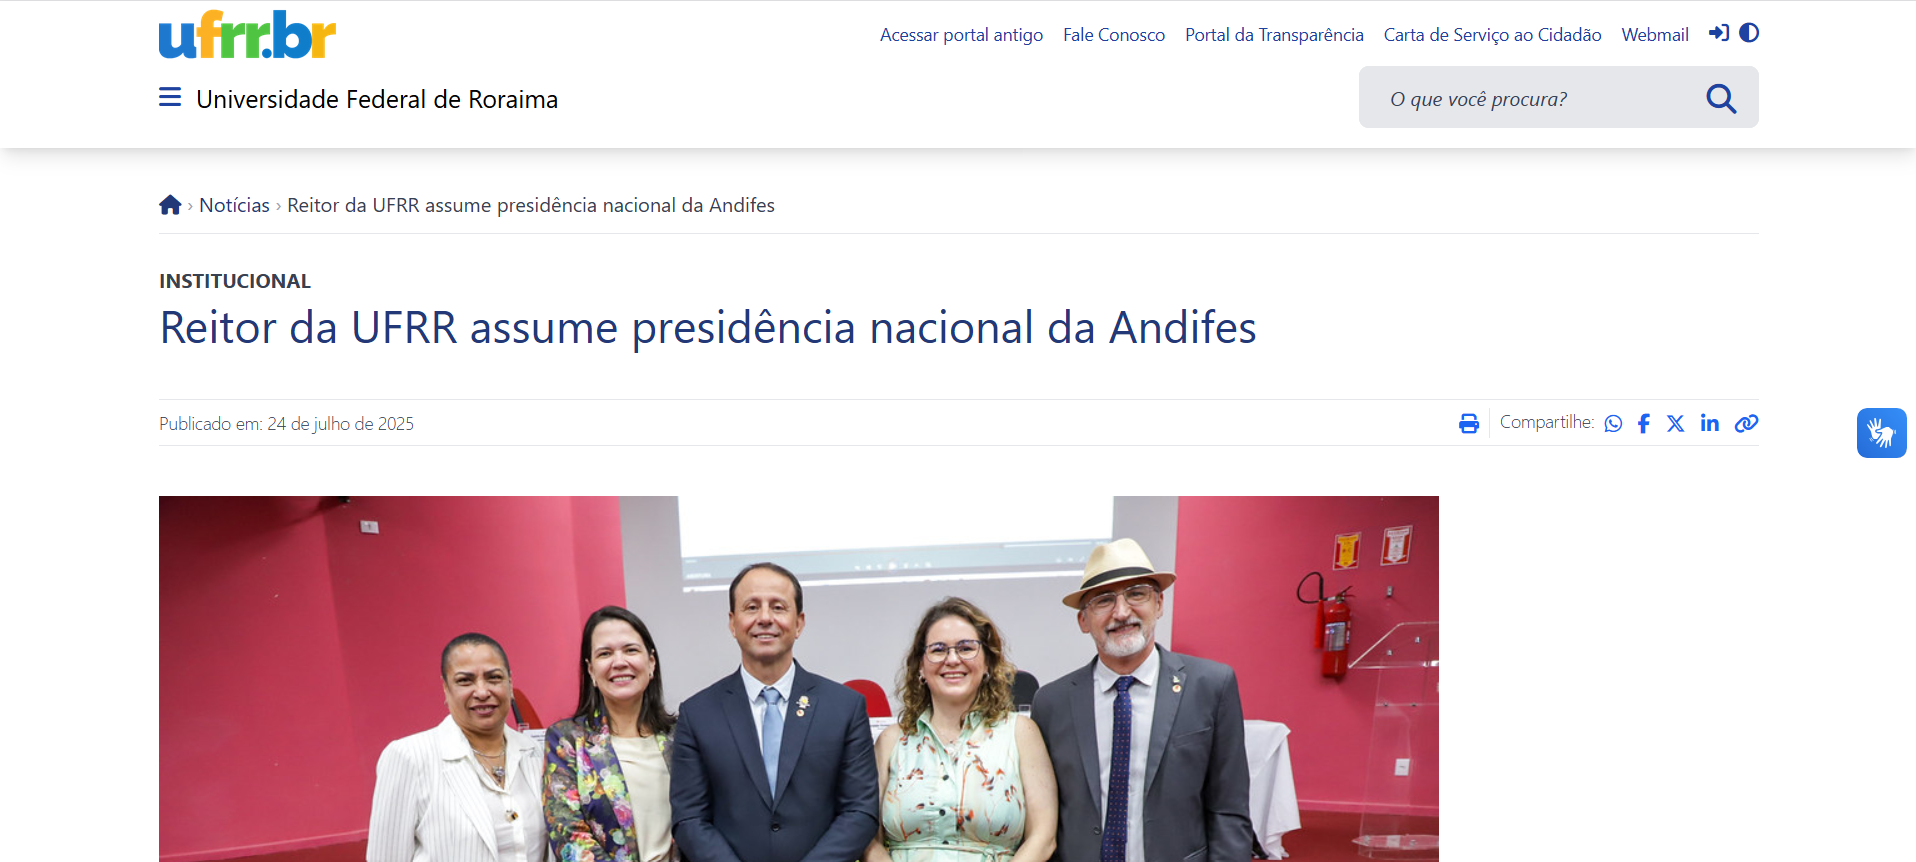Toggle high contrast mode icon
Screen dimensions: 1916x862
tap(1749, 33)
